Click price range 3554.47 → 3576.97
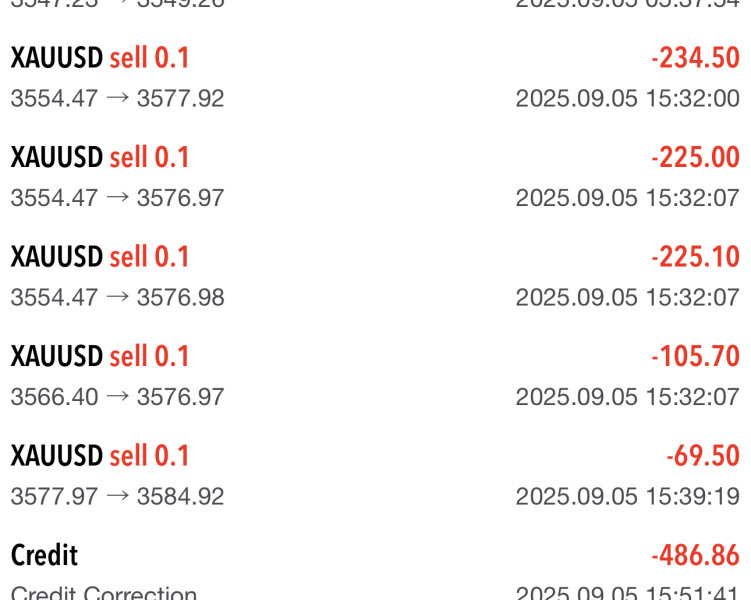The height and width of the screenshot is (600, 751). 118,198
